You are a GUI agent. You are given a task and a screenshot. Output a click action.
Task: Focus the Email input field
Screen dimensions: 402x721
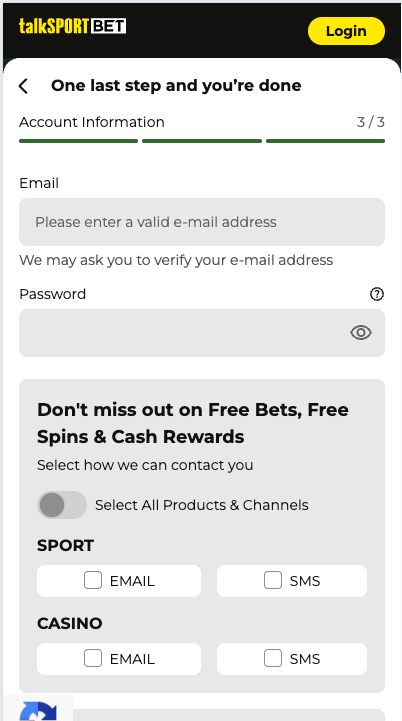pyautogui.click(x=202, y=222)
